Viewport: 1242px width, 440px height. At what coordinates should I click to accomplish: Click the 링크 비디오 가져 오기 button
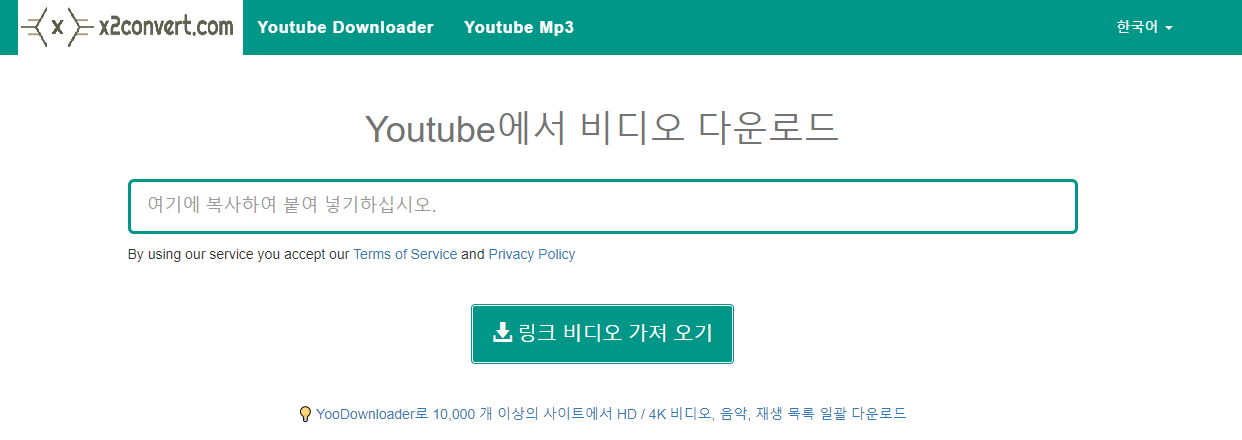602,334
